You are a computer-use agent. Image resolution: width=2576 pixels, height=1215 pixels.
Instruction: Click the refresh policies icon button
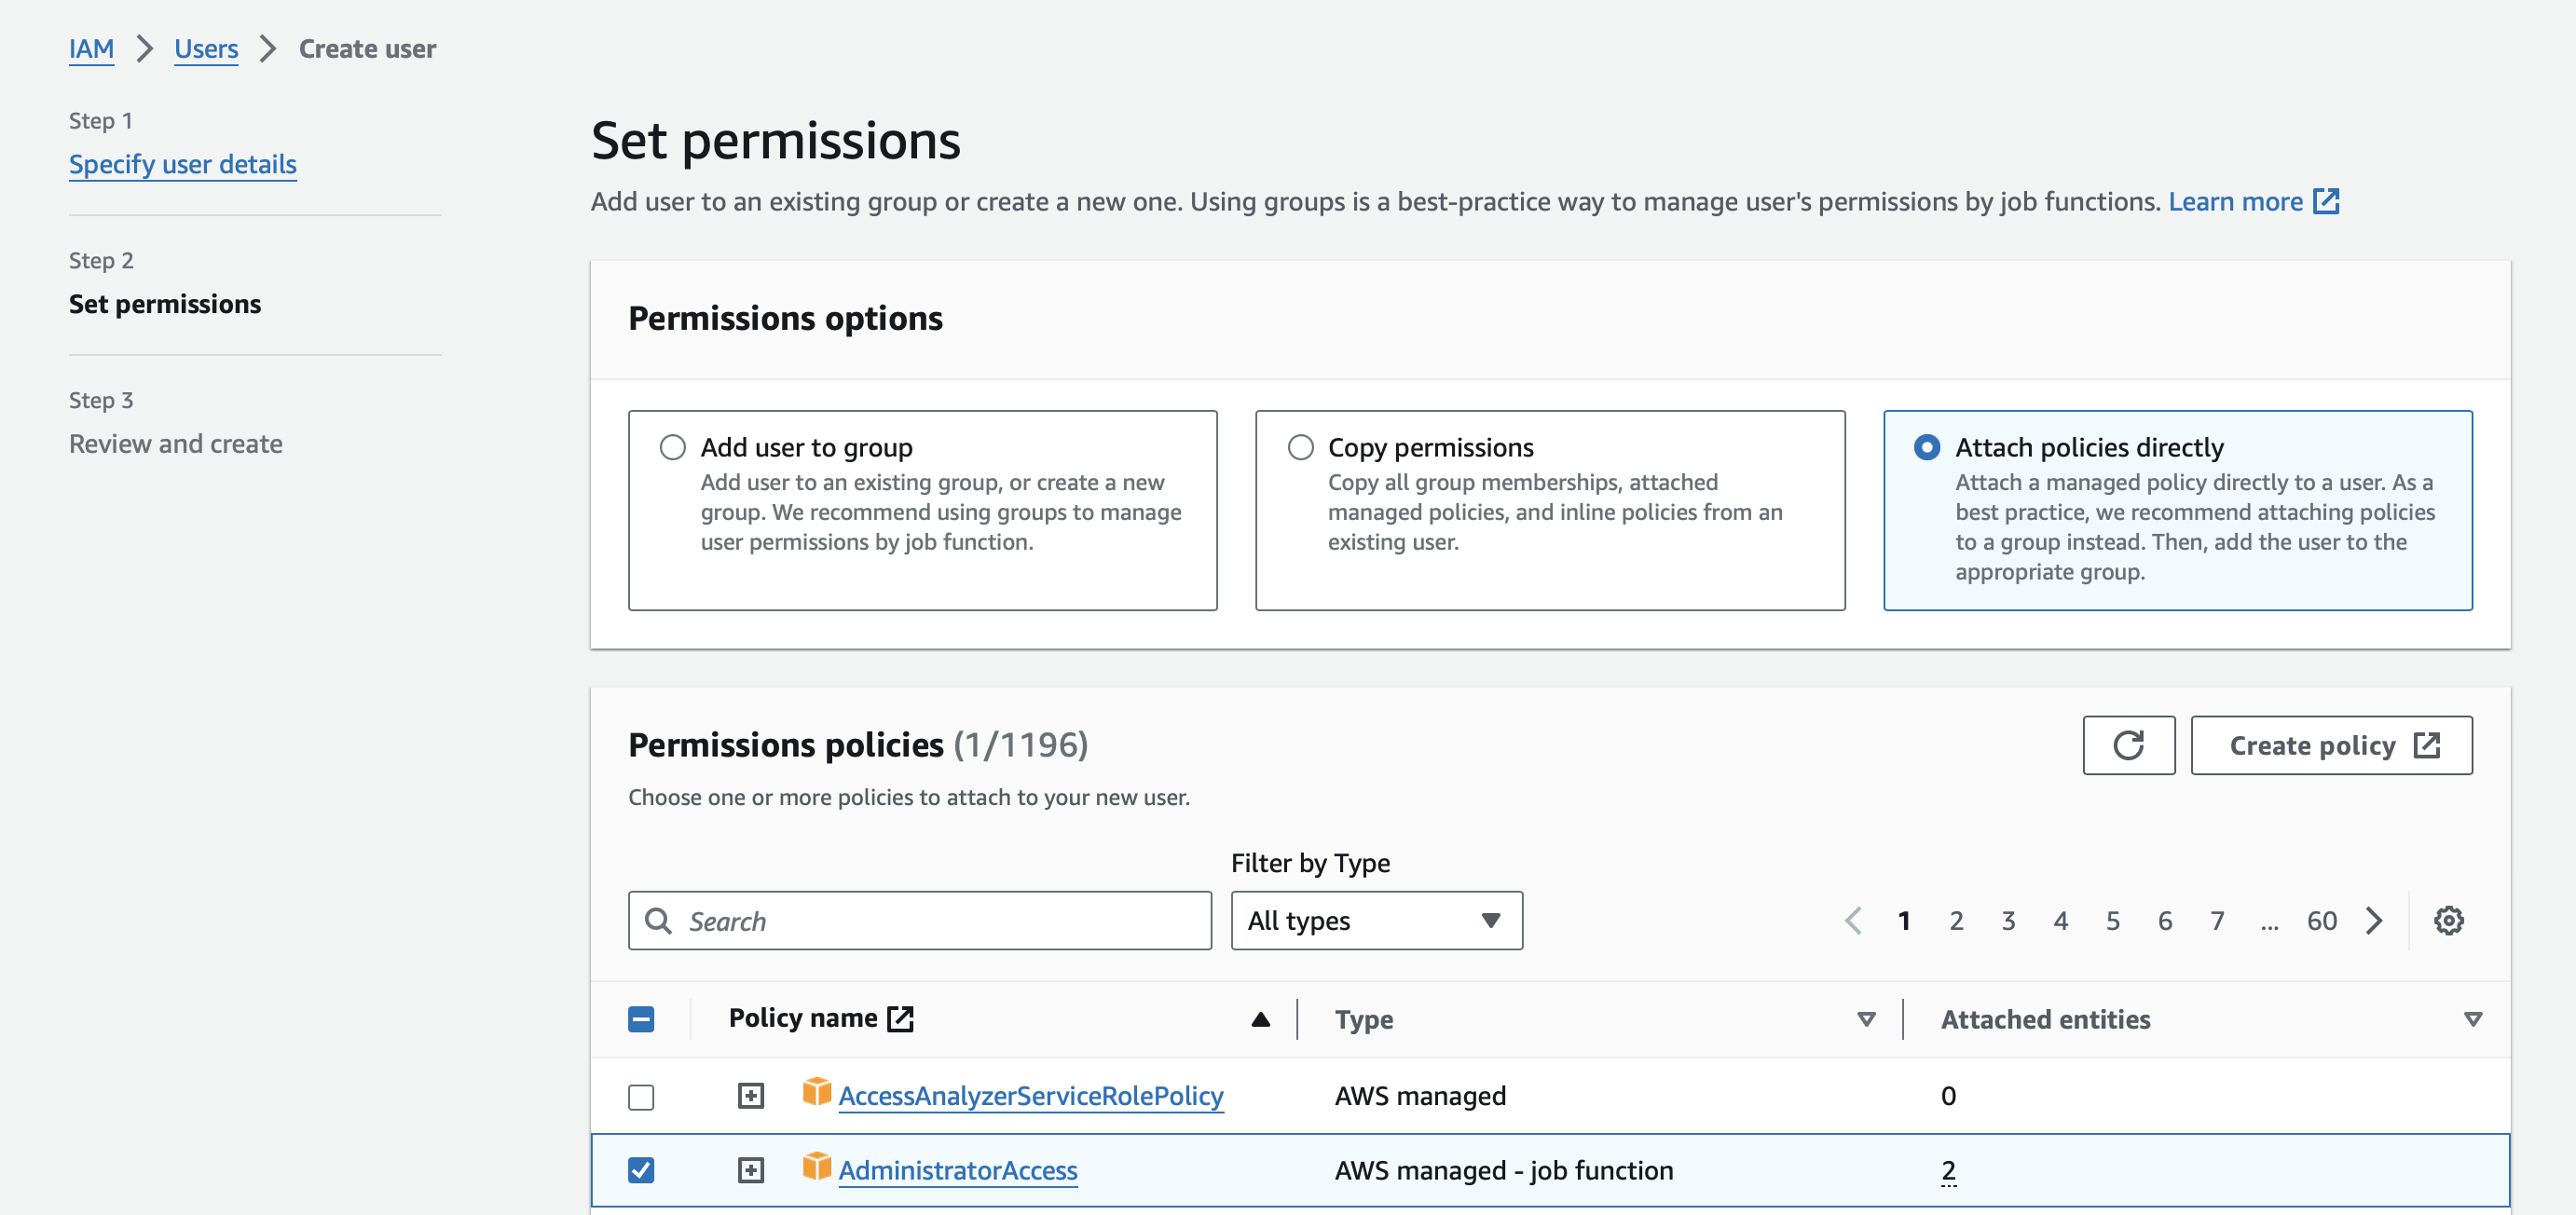pos(2128,745)
